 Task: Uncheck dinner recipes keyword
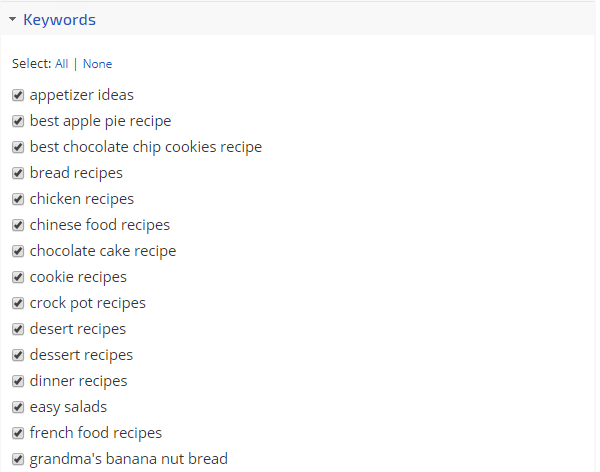18,381
